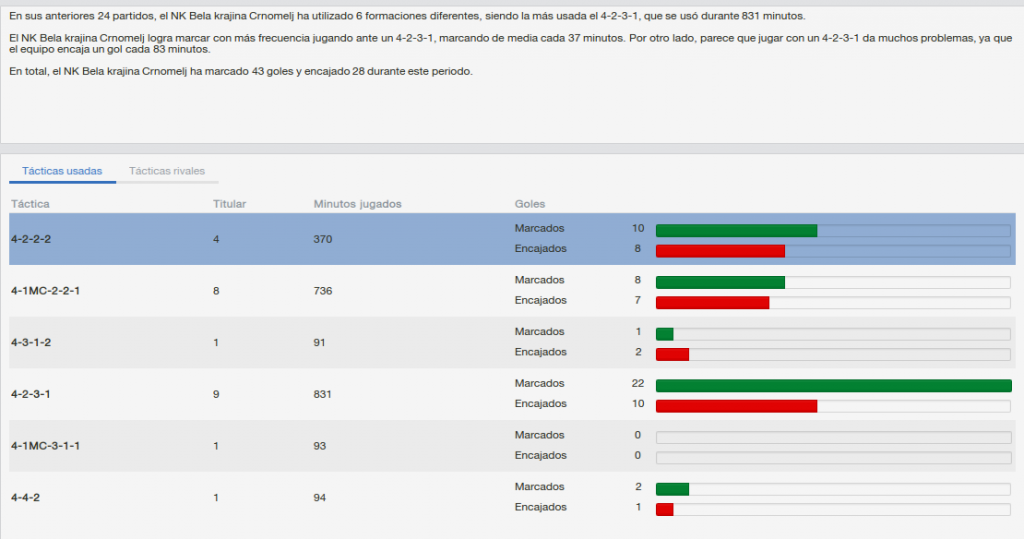
Task: Select the 4-2-3-1 tactic row
Action: [x=512, y=394]
